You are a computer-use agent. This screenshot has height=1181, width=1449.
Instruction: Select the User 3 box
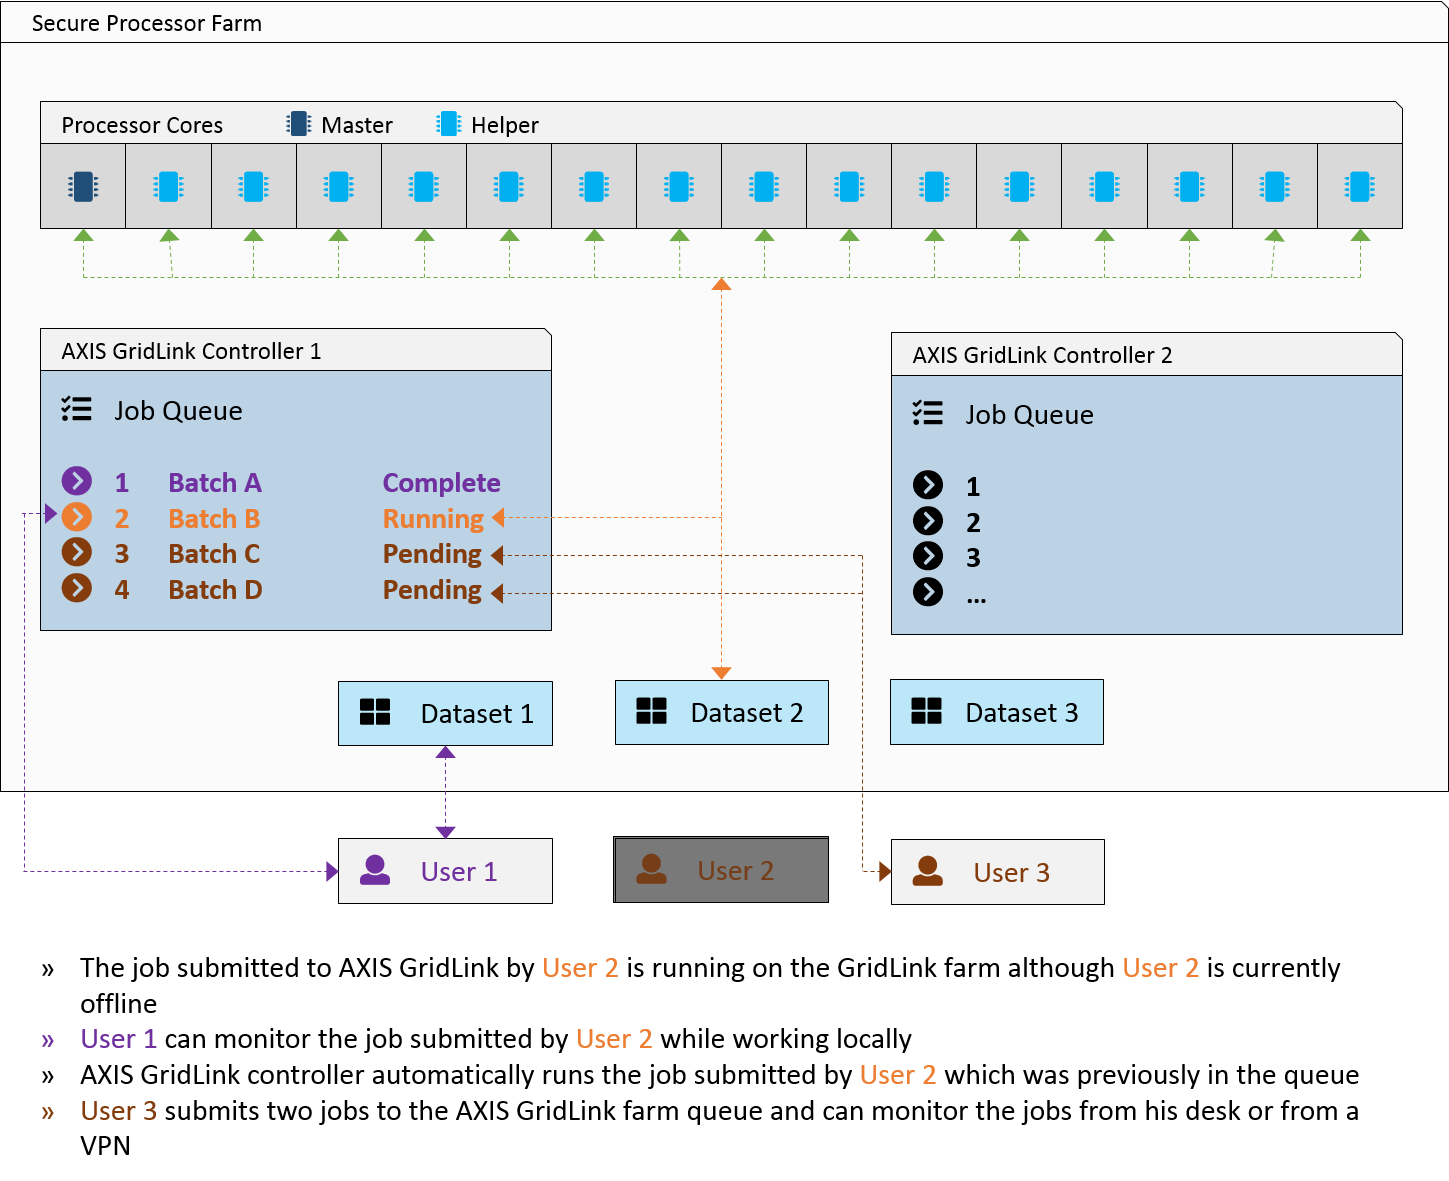pos(998,872)
